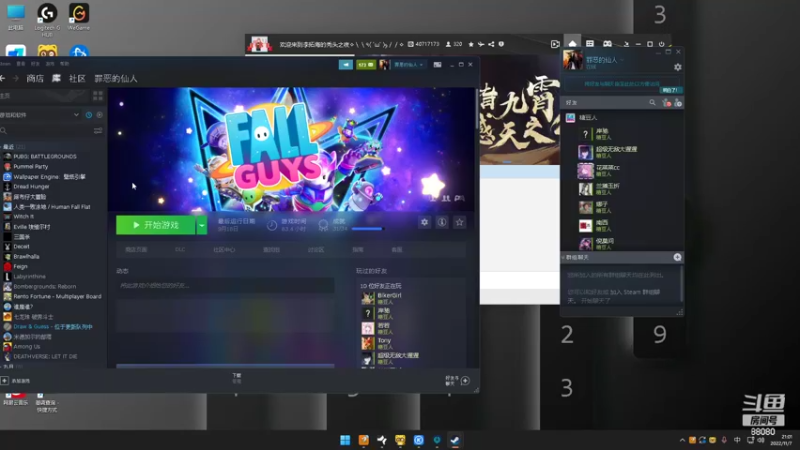Viewport: 800px width, 450px height.
Task: Search friends with the magnifier icon
Action: (x=652, y=103)
